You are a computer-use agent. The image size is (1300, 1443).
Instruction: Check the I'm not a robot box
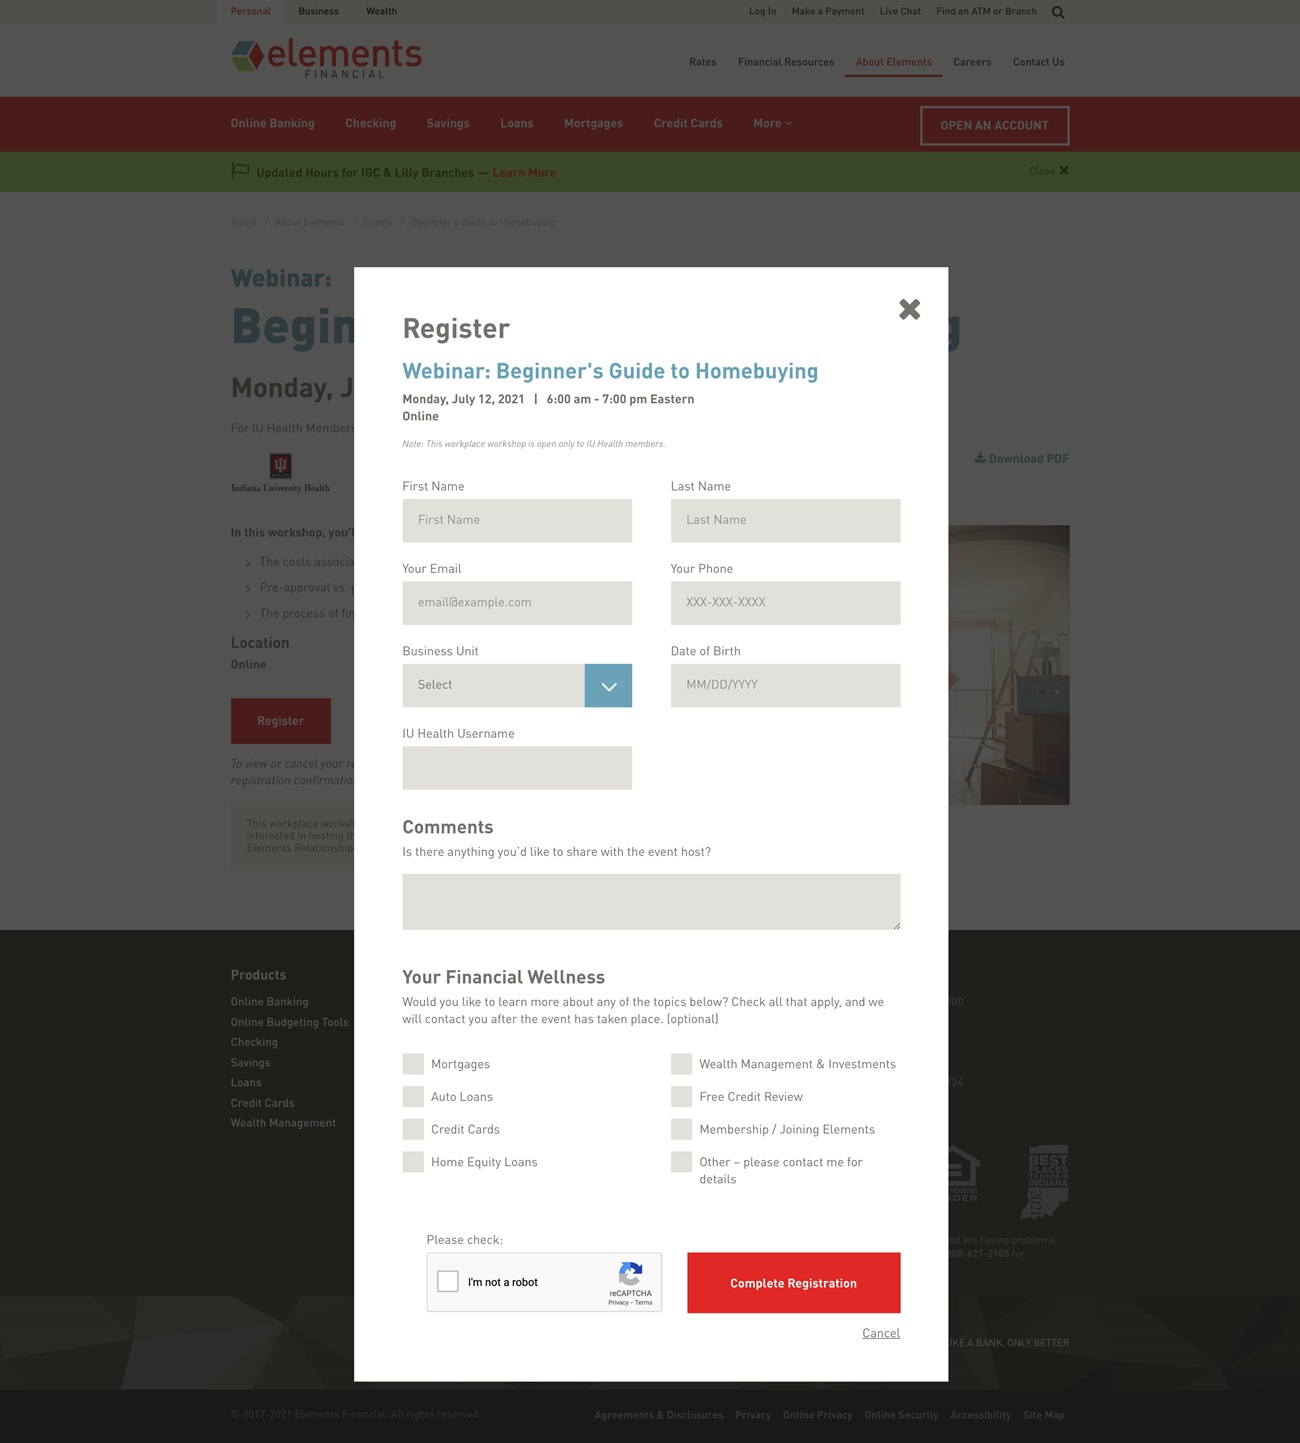pos(448,1282)
